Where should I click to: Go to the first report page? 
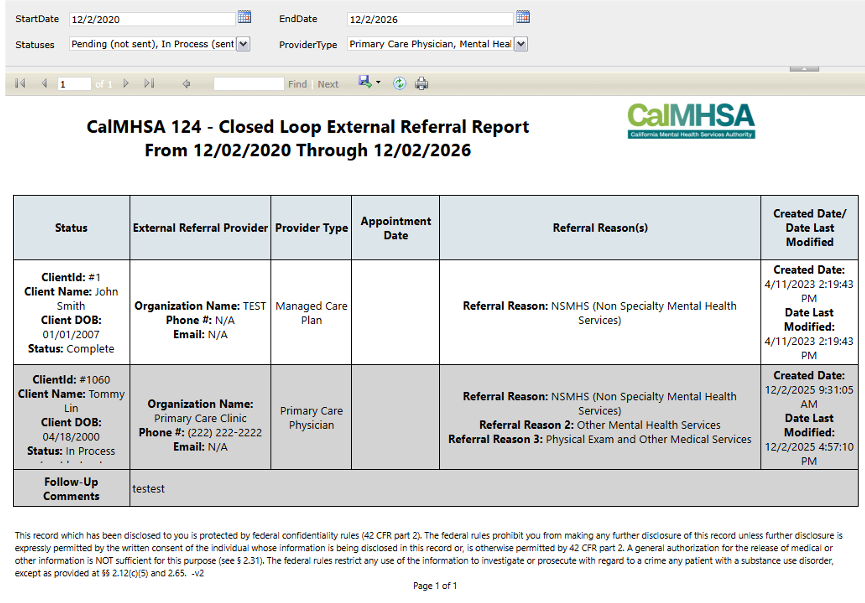click(20, 84)
